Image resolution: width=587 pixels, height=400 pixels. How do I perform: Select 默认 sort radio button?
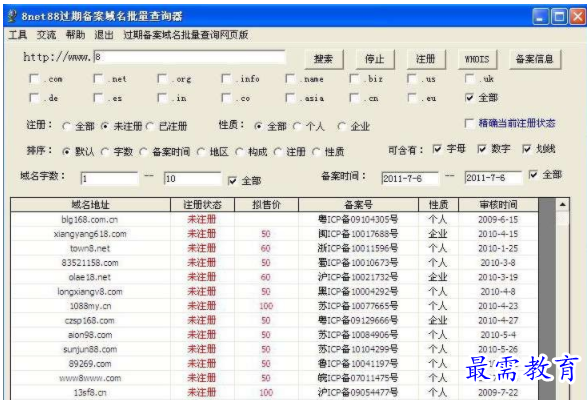(66, 152)
